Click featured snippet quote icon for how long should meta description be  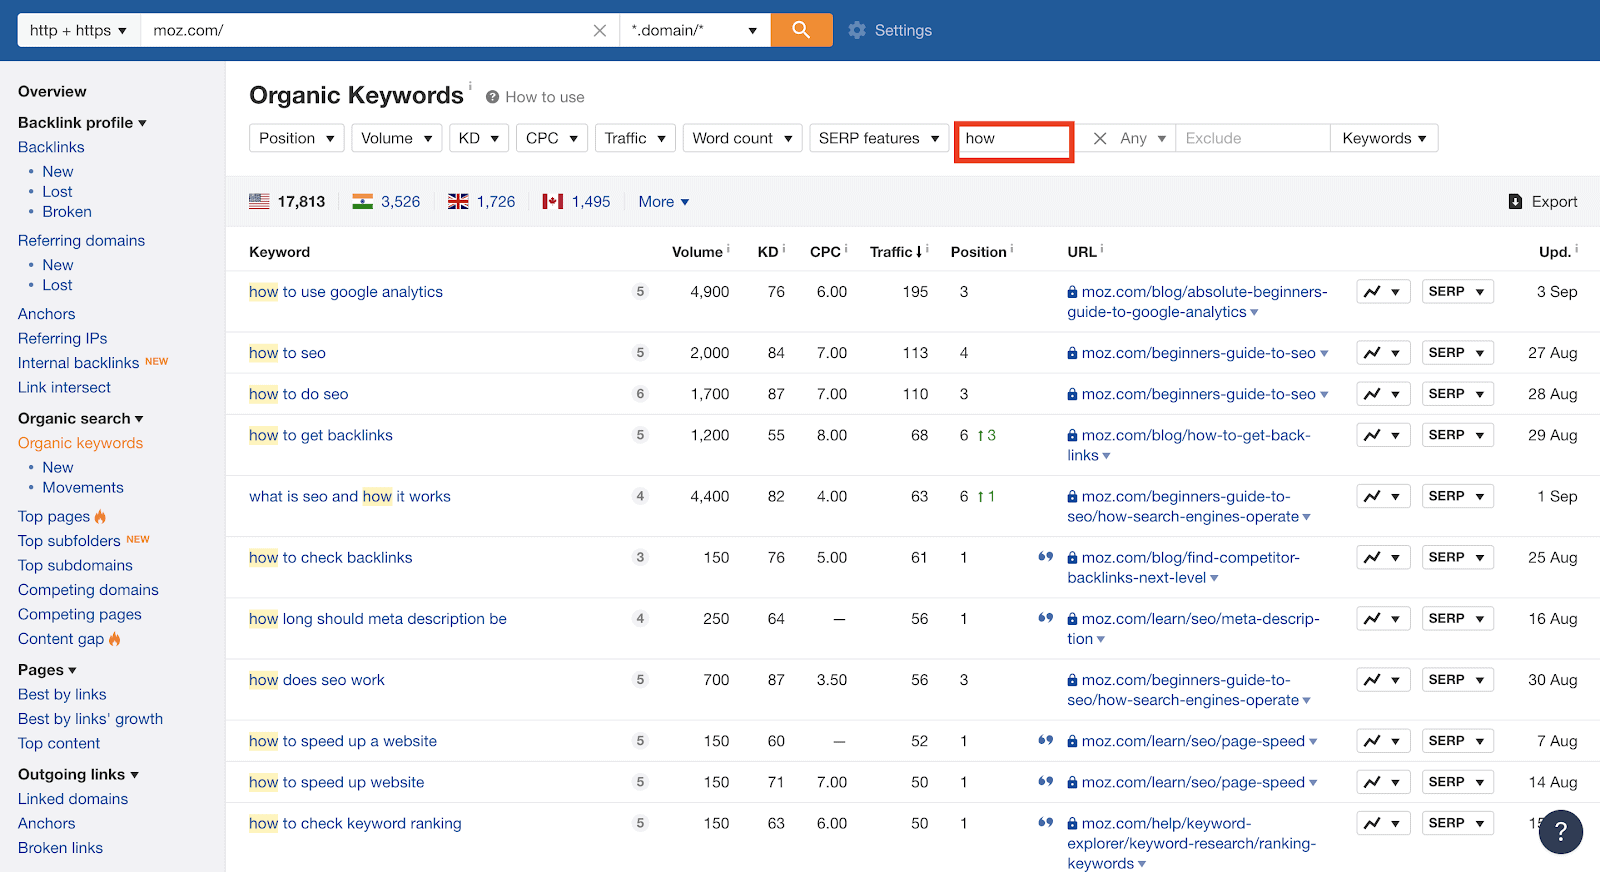pyautogui.click(x=1046, y=618)
